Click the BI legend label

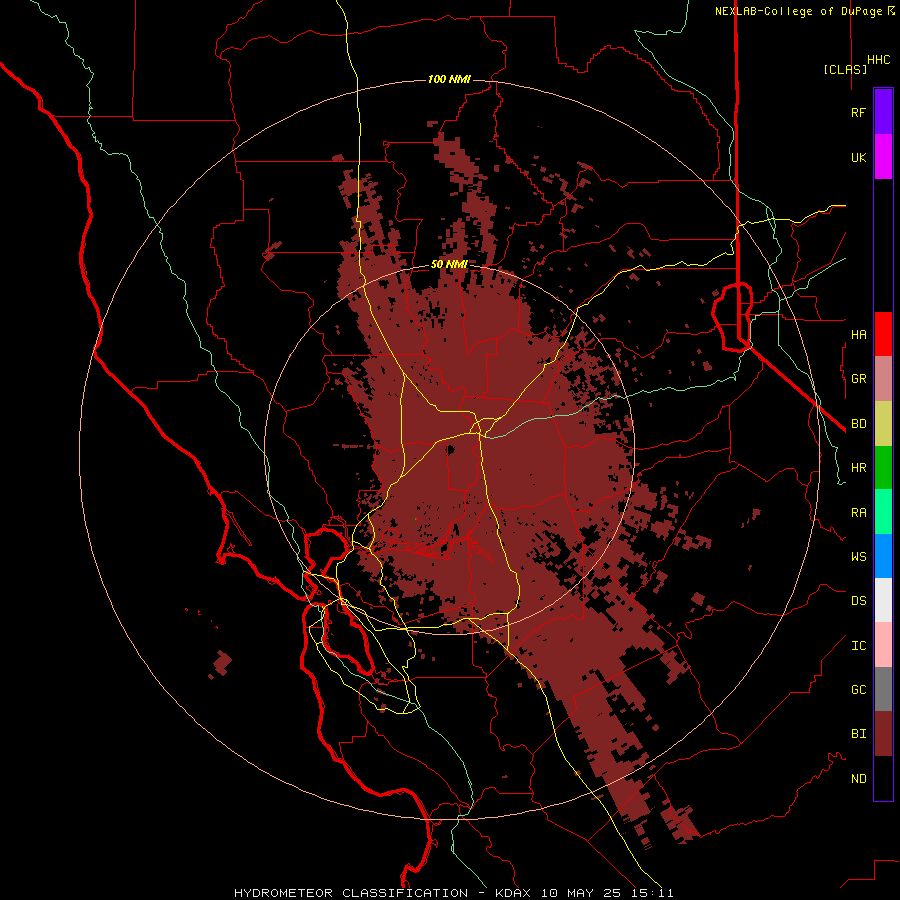pos(858,733)
